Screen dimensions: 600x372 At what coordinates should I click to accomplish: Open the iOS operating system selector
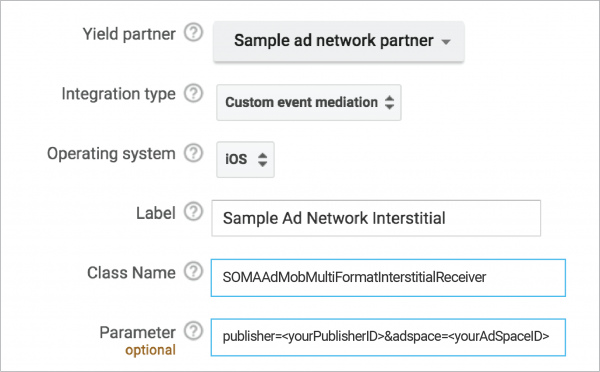tap(245, 159)
